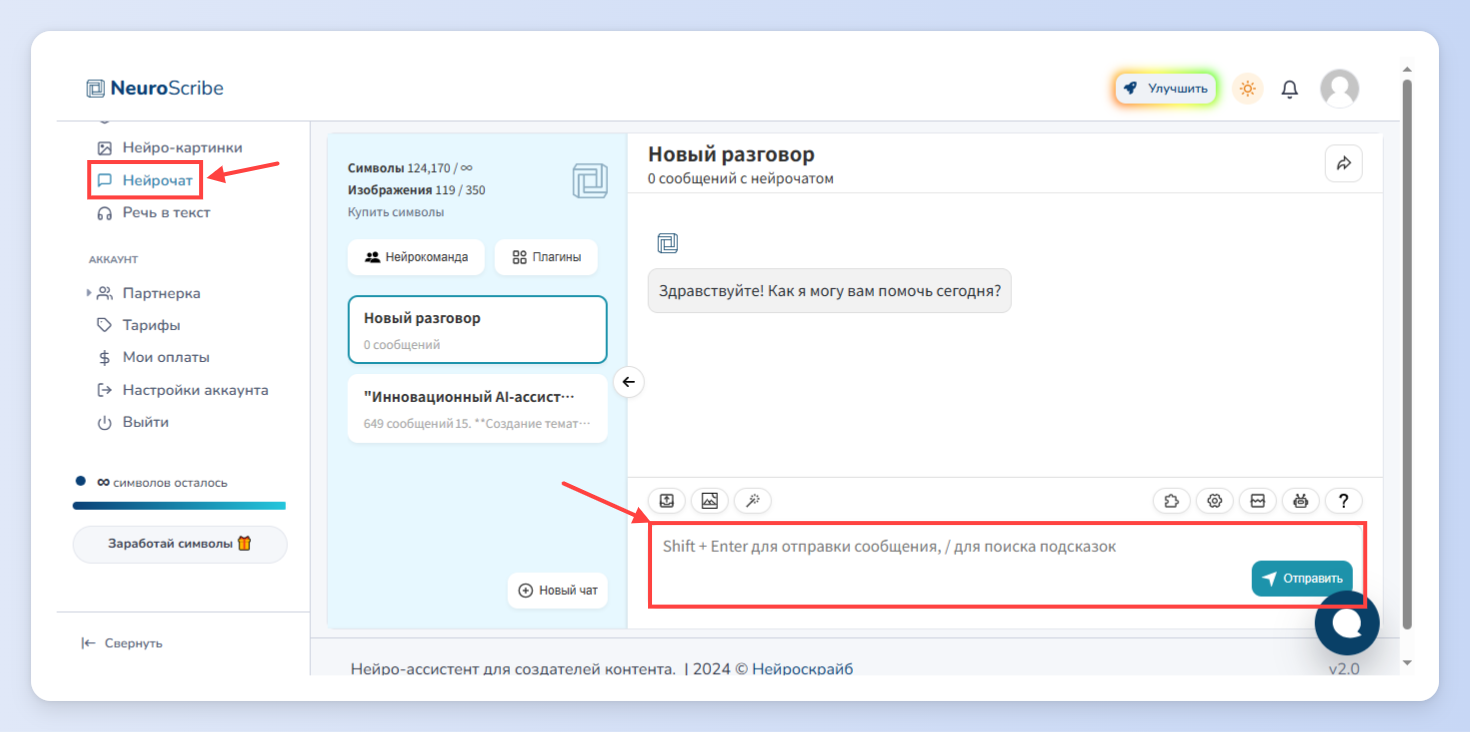Click the Улучшить upgrade button
Image resolution: width=1470 pixels, height=732 pixels.
pyautogui.click(x=1166, y=88)
